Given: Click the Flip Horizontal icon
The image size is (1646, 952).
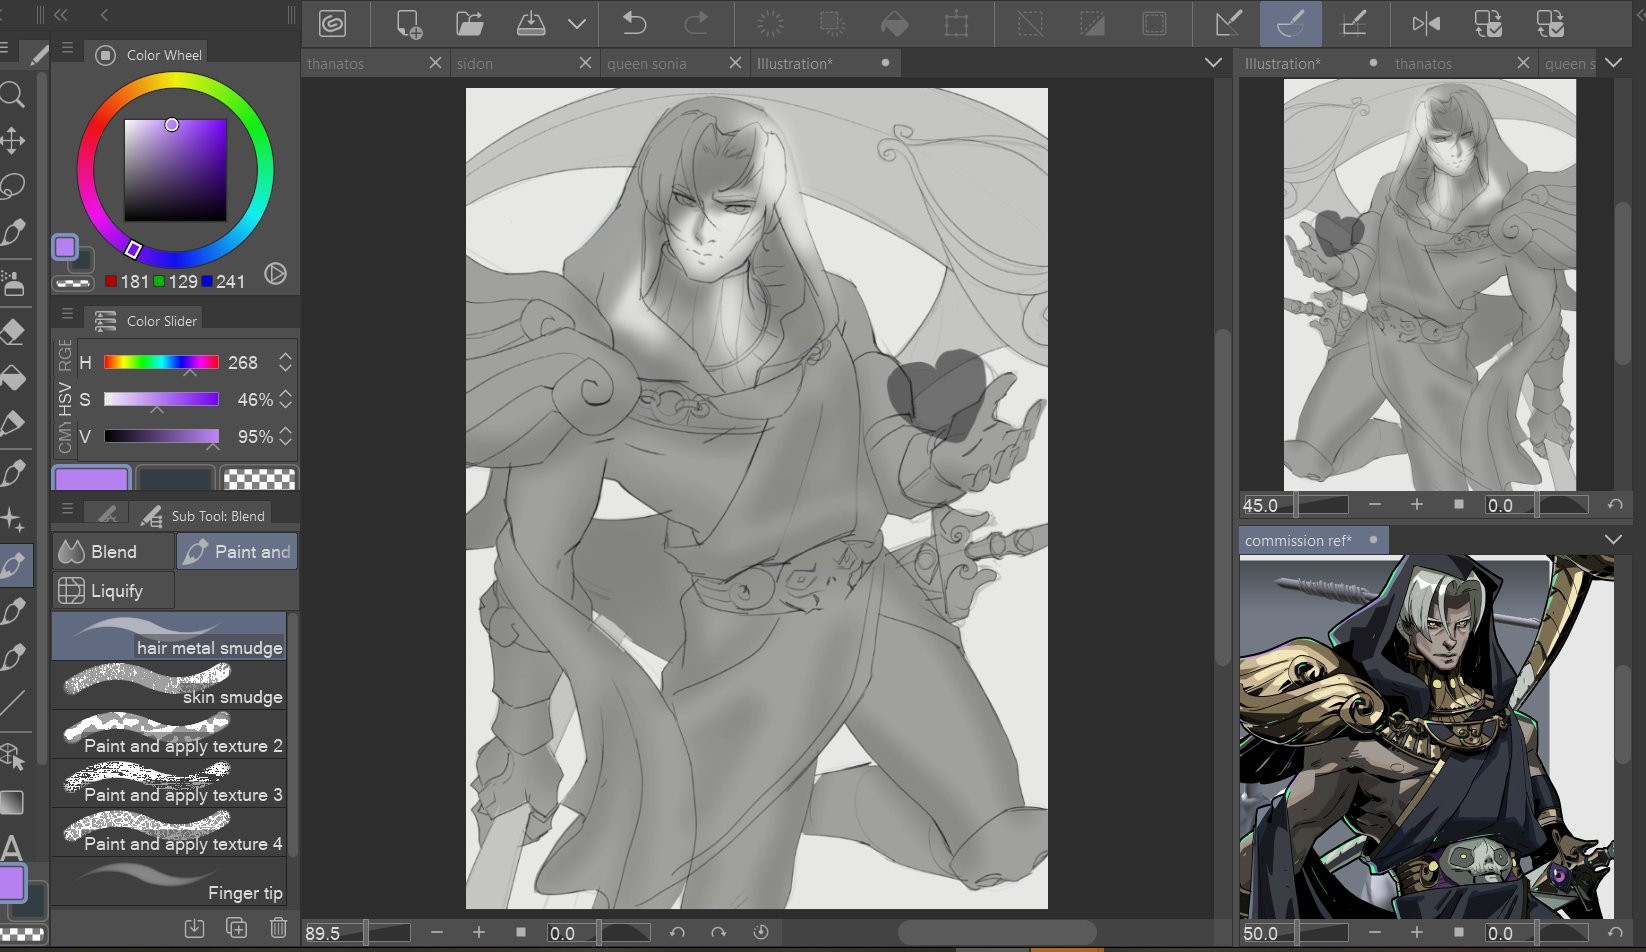Looking at the screenshot, I should 1426,23.
